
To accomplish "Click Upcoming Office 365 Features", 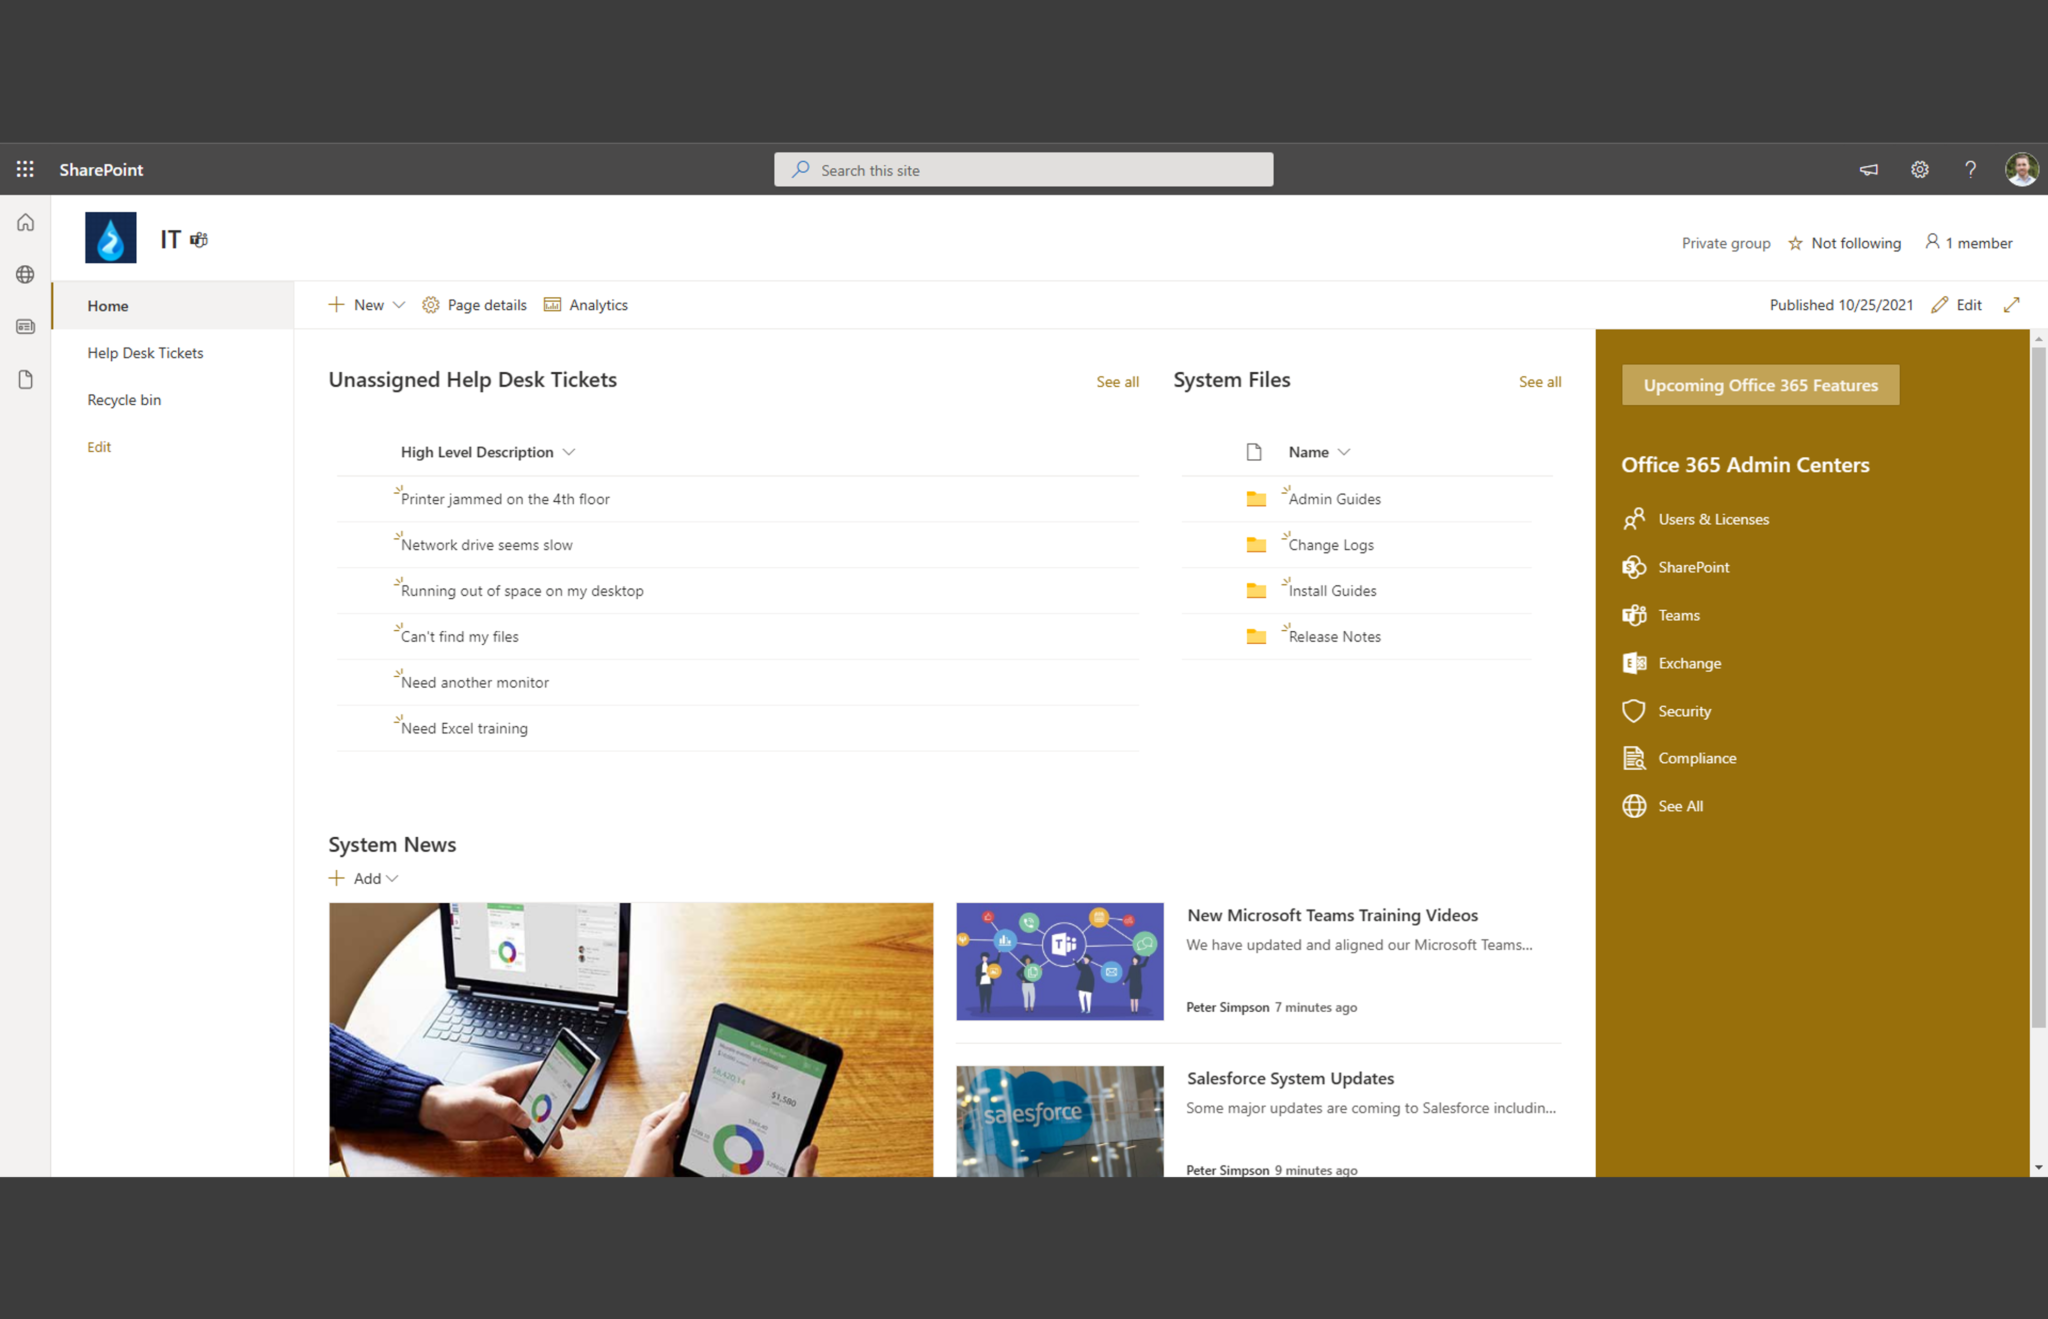I will [1760, 385].
